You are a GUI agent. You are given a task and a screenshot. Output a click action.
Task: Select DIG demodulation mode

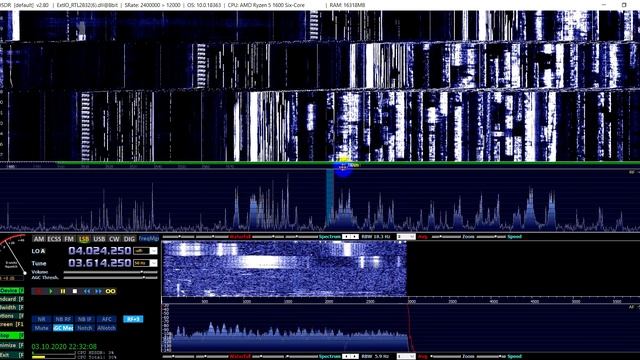129,239
